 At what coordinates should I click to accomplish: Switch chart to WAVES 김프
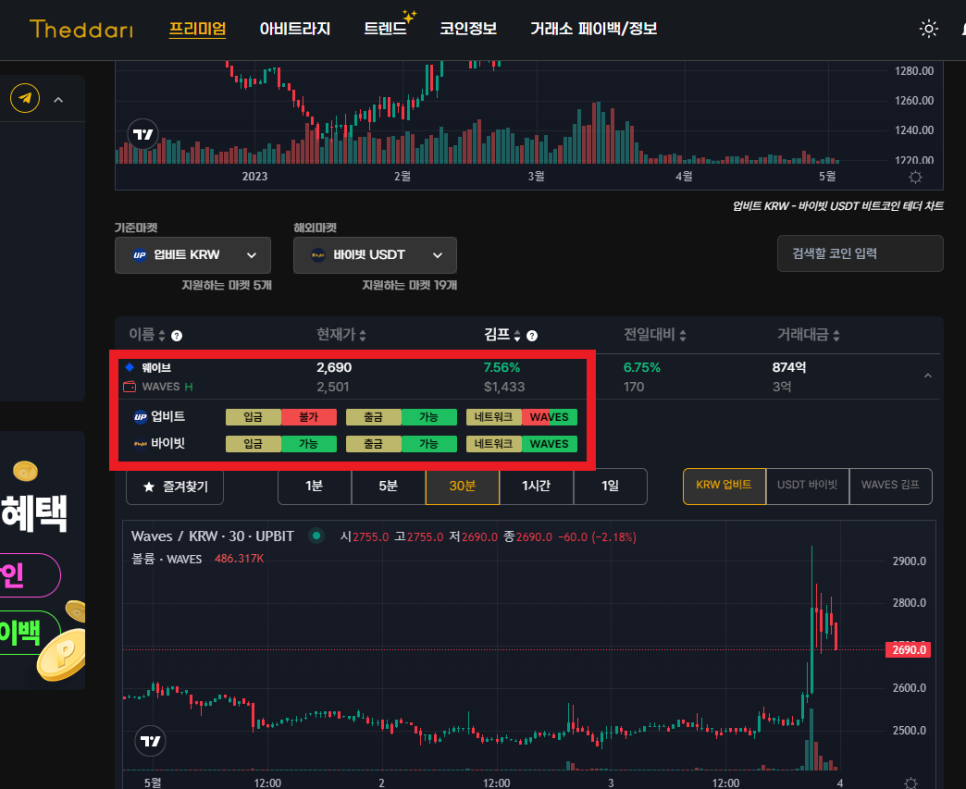890,485
